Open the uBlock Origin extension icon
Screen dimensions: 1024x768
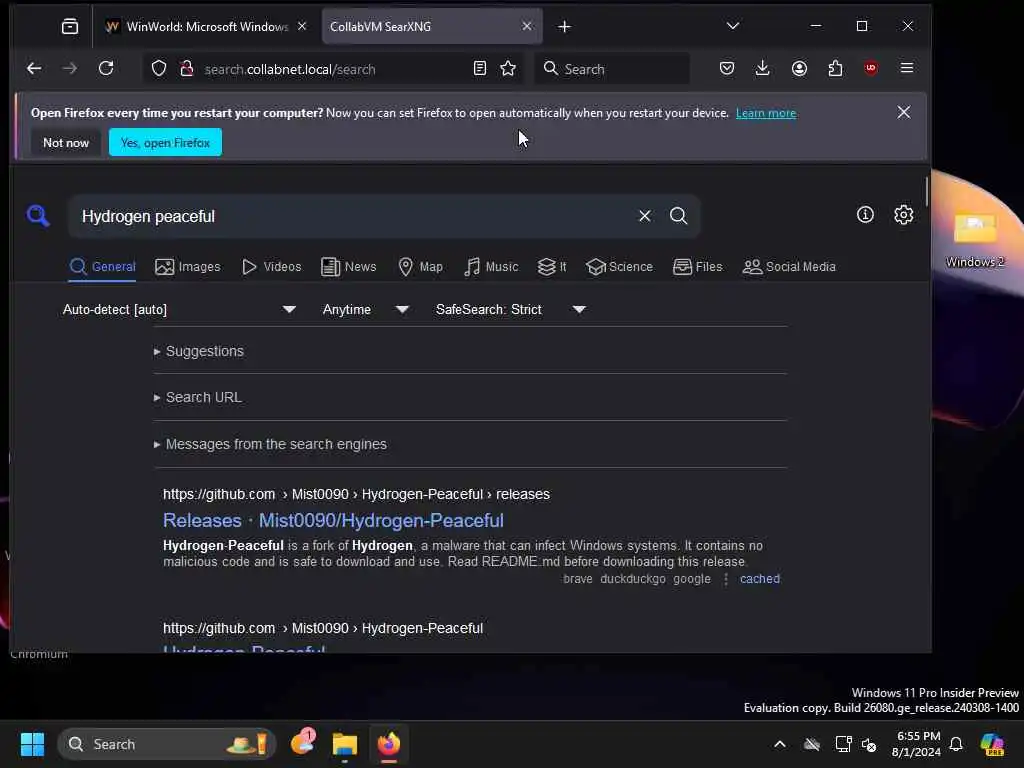click(871, 69)
